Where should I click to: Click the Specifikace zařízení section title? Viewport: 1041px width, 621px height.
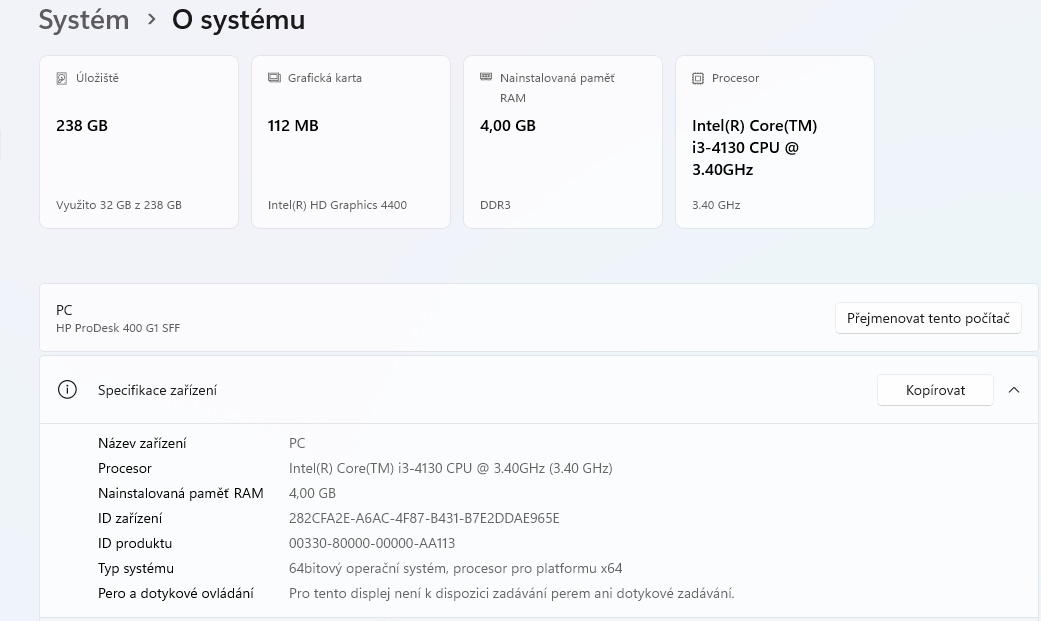tap(157, 390)
